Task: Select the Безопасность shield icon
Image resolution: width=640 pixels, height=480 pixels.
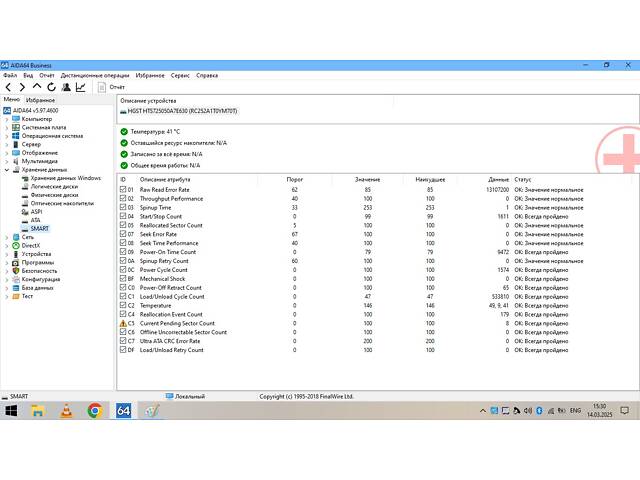Action: [16, 271]
